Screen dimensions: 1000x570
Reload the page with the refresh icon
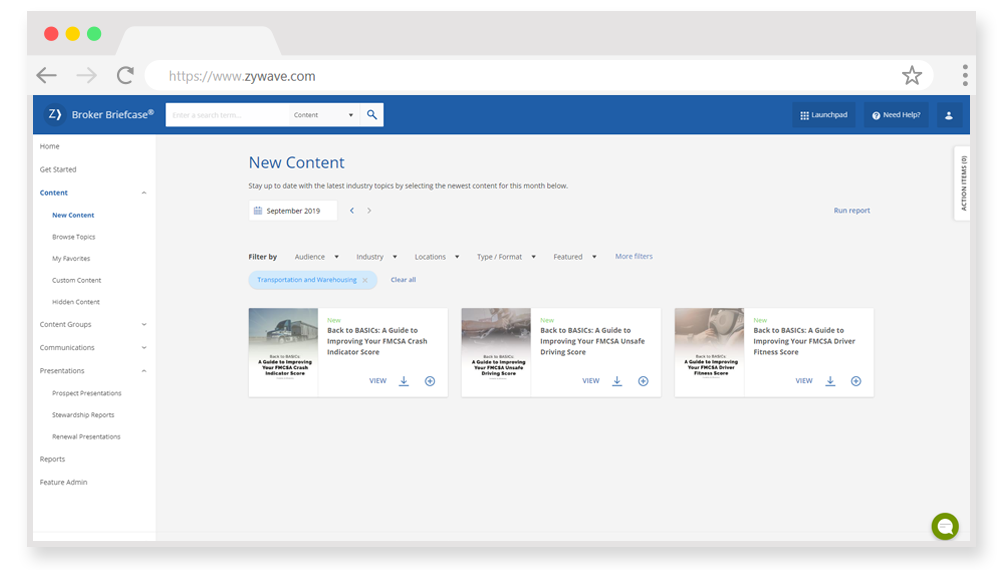coord(125,76)
